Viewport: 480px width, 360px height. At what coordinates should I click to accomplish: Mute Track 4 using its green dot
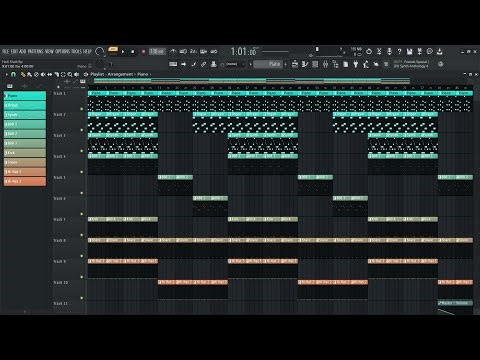click(82, 172)
